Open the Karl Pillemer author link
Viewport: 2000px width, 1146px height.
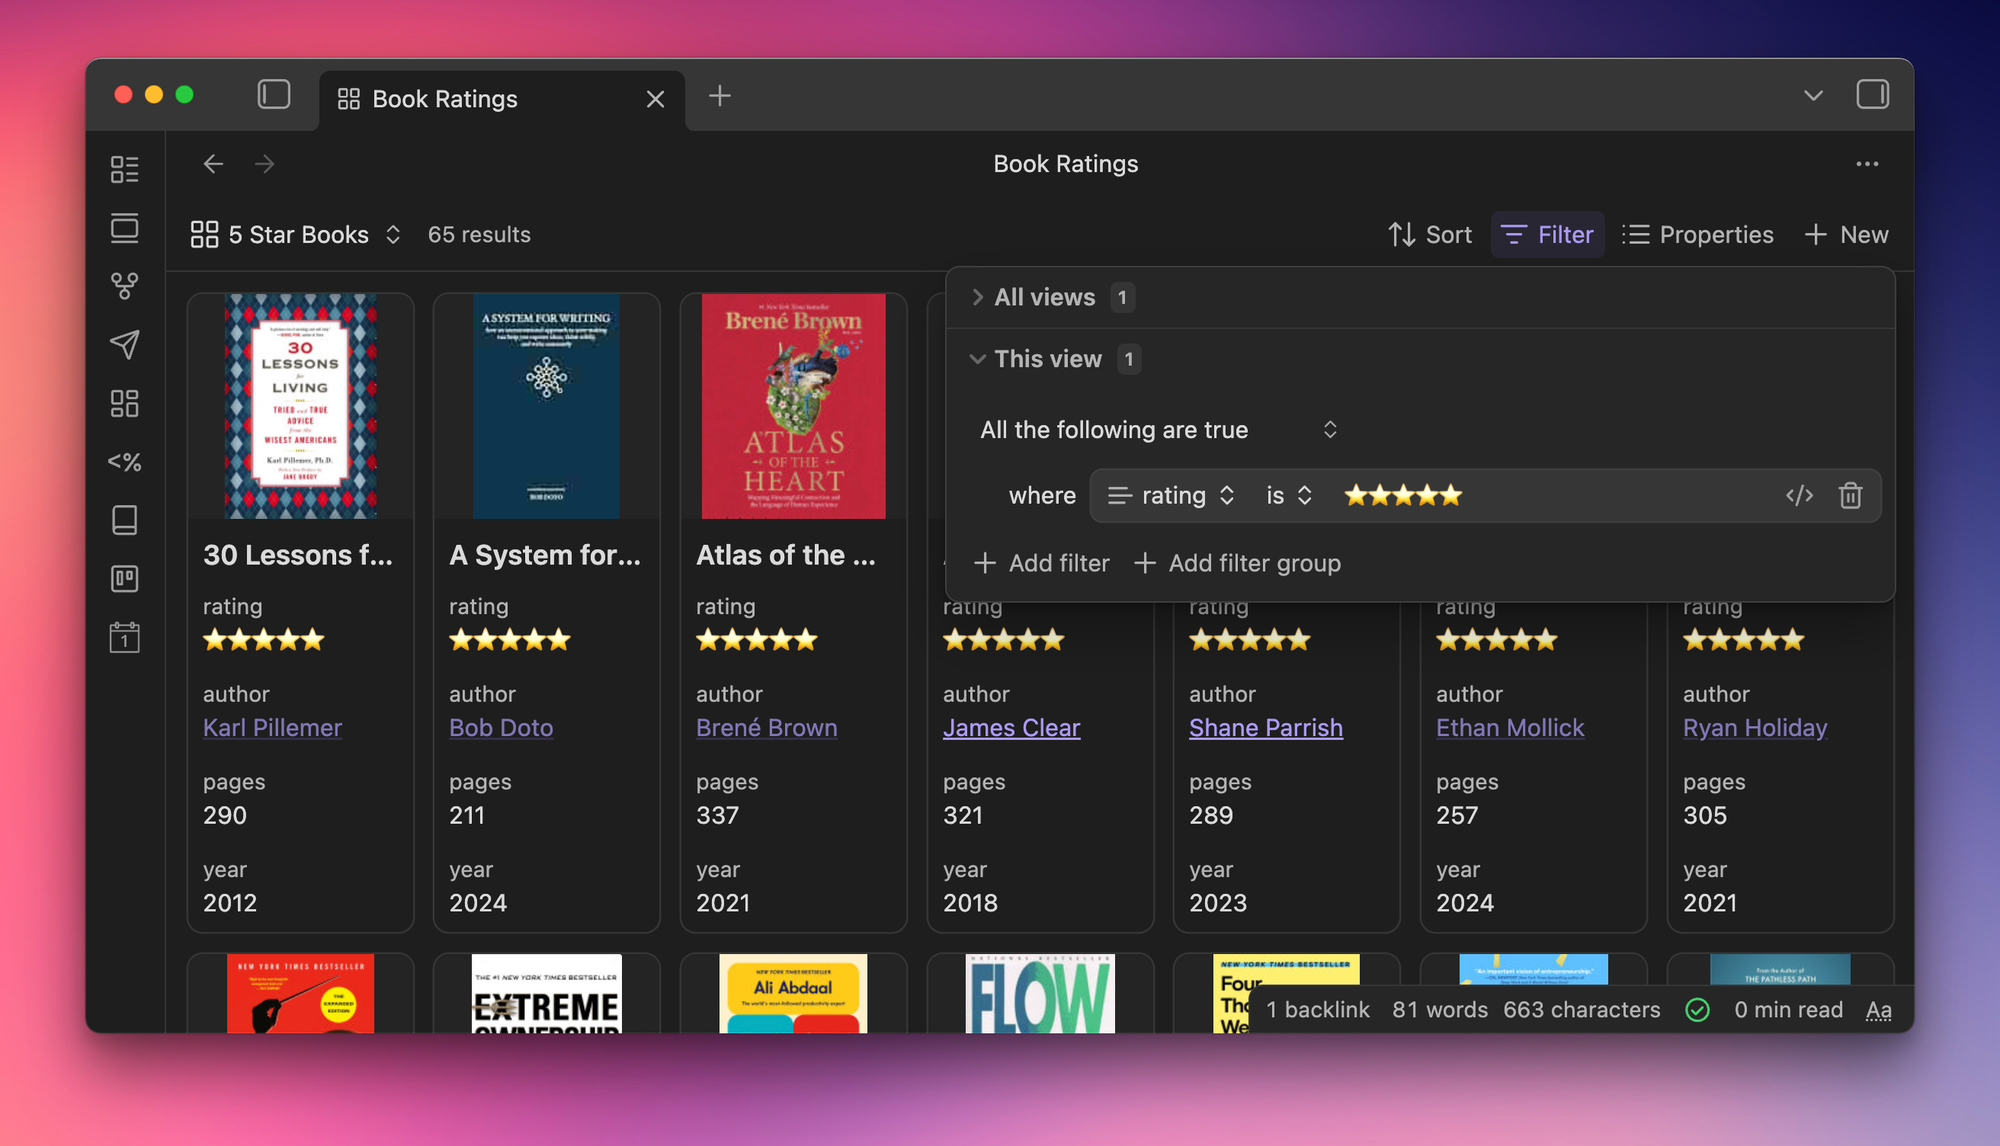(x=272, y=728)
